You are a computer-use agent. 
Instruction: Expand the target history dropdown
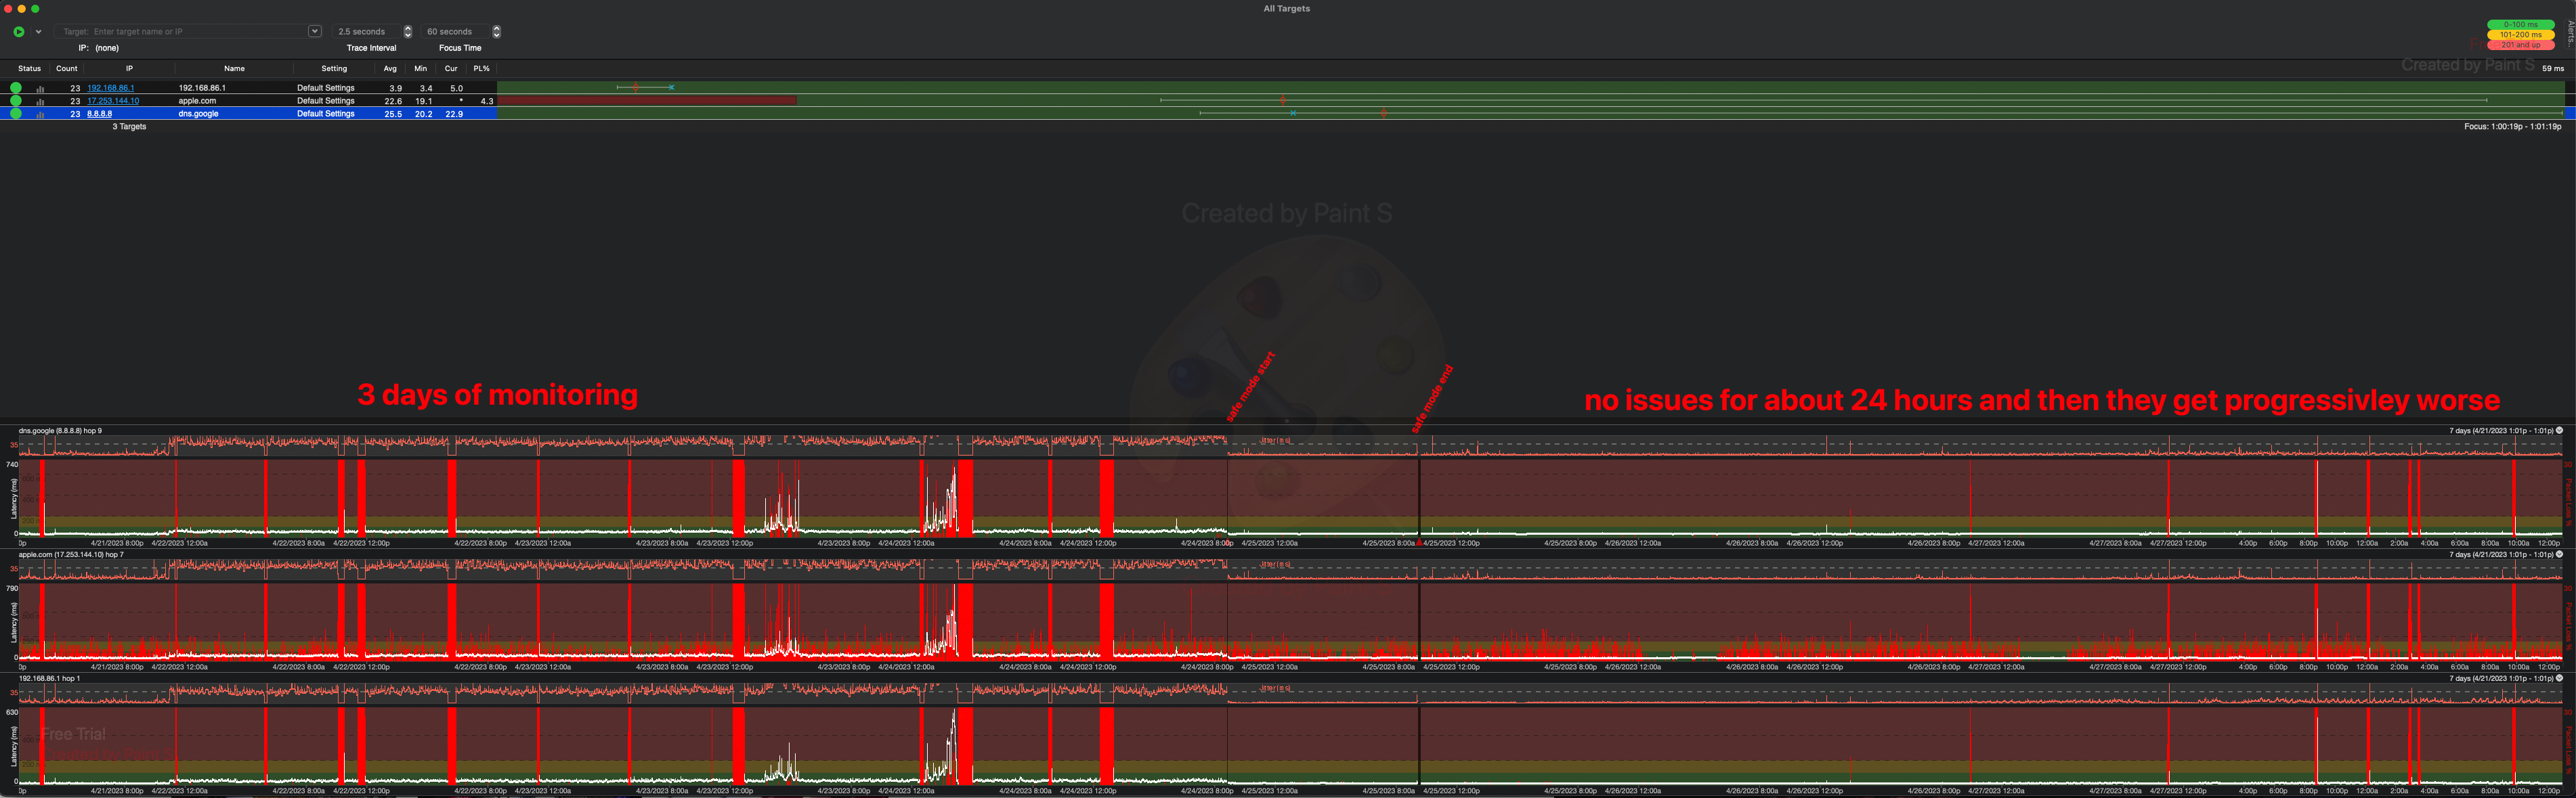315,31
